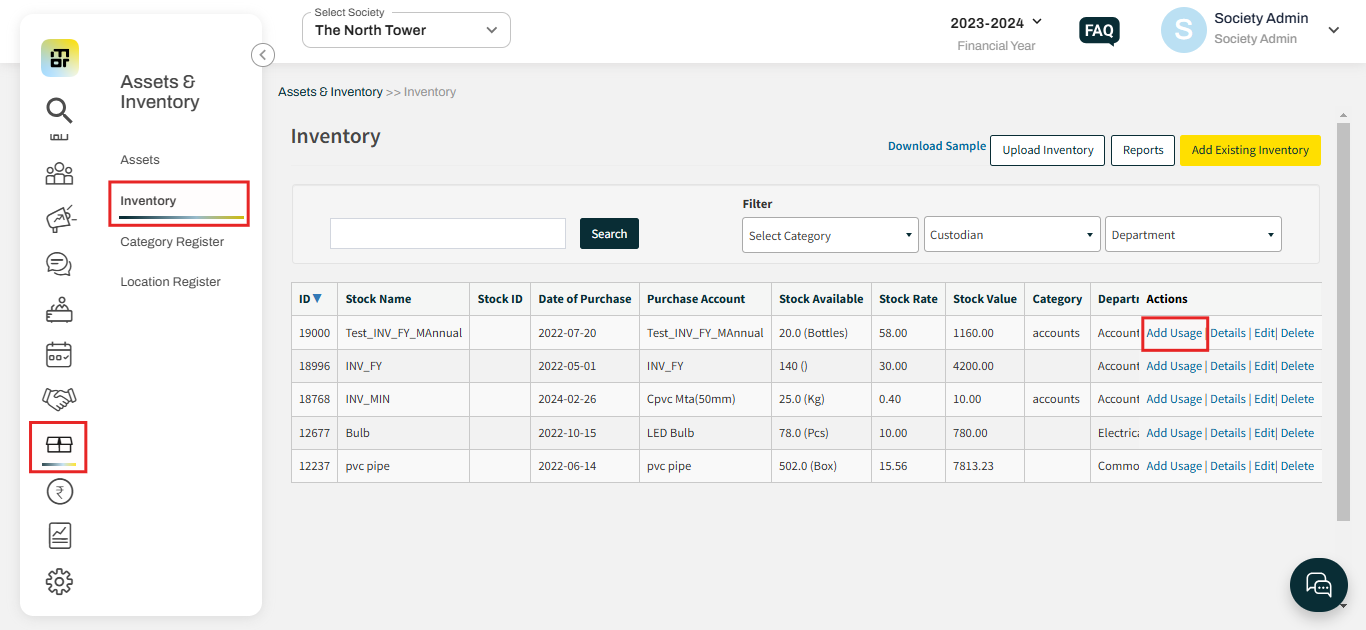Open the calendar bookings icon
1366x630 pixels.
(x=59, y=354)
